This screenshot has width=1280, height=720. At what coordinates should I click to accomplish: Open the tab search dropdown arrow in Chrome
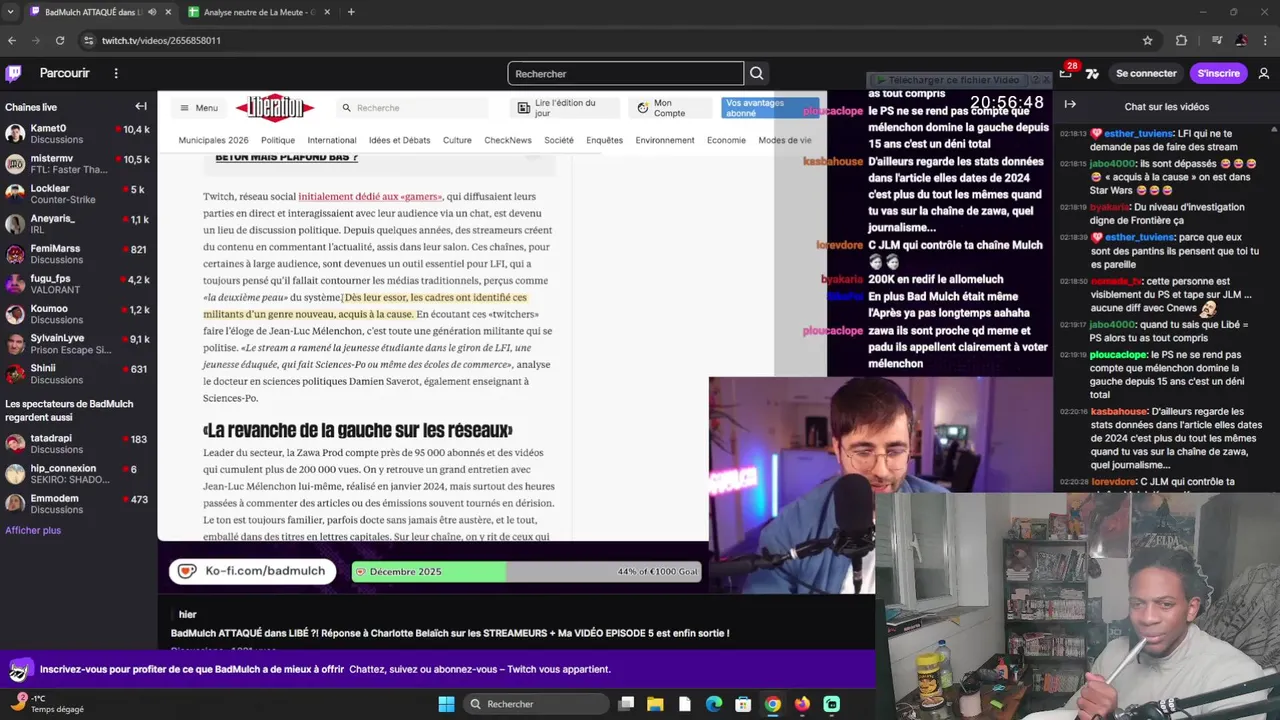(x=12, y=12)
